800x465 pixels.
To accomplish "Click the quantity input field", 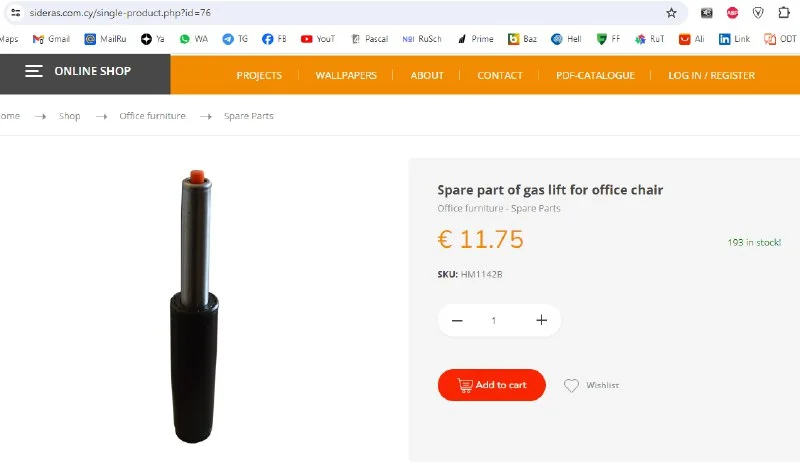I will tap(494, 320).
